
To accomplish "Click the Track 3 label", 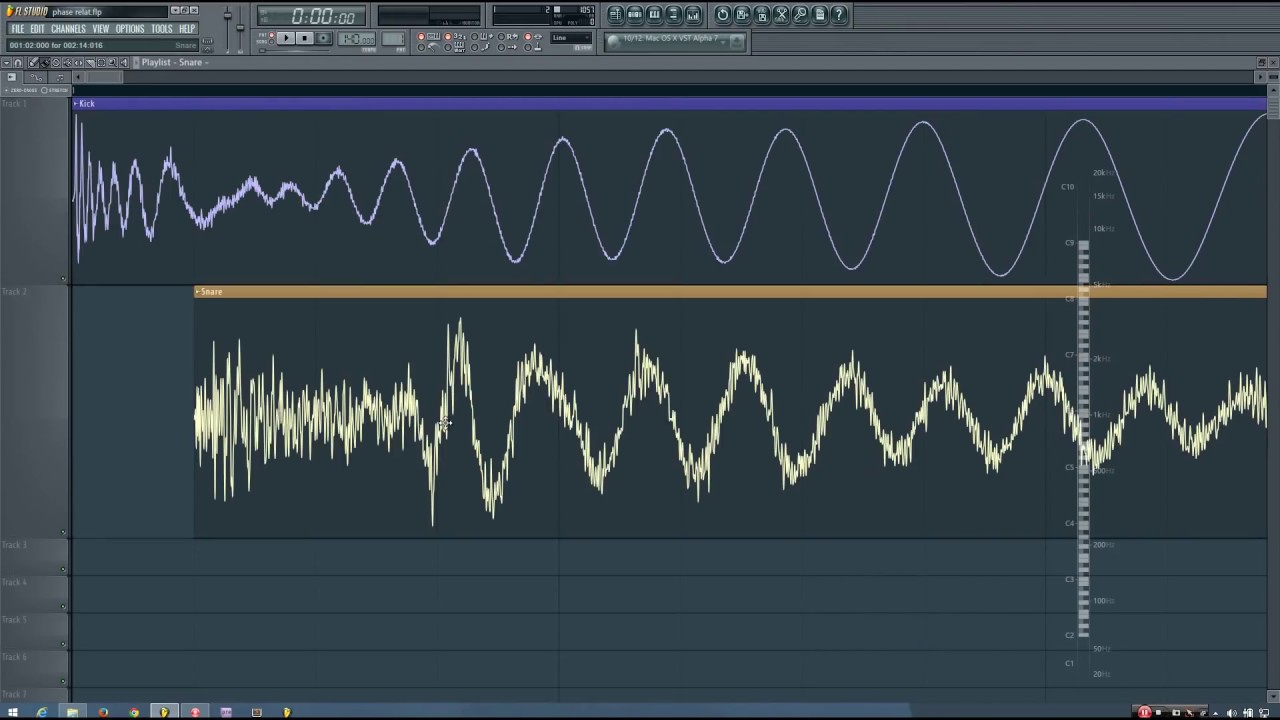I will point(14,545).
